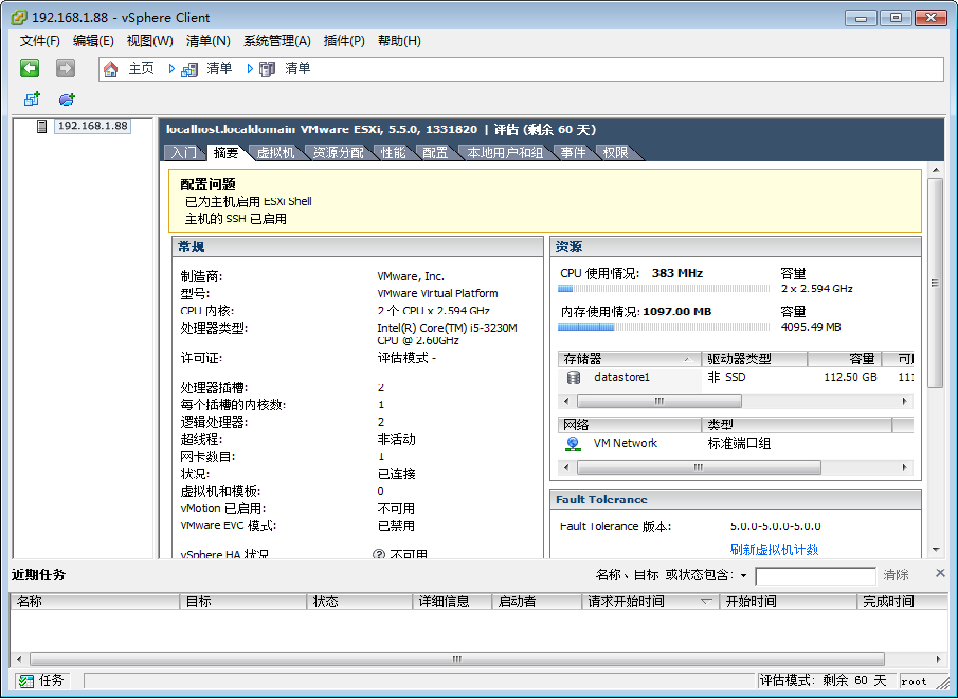Click the 名称 tasks column header
This screenshot has width=958, height=699.
pos(95,601)
